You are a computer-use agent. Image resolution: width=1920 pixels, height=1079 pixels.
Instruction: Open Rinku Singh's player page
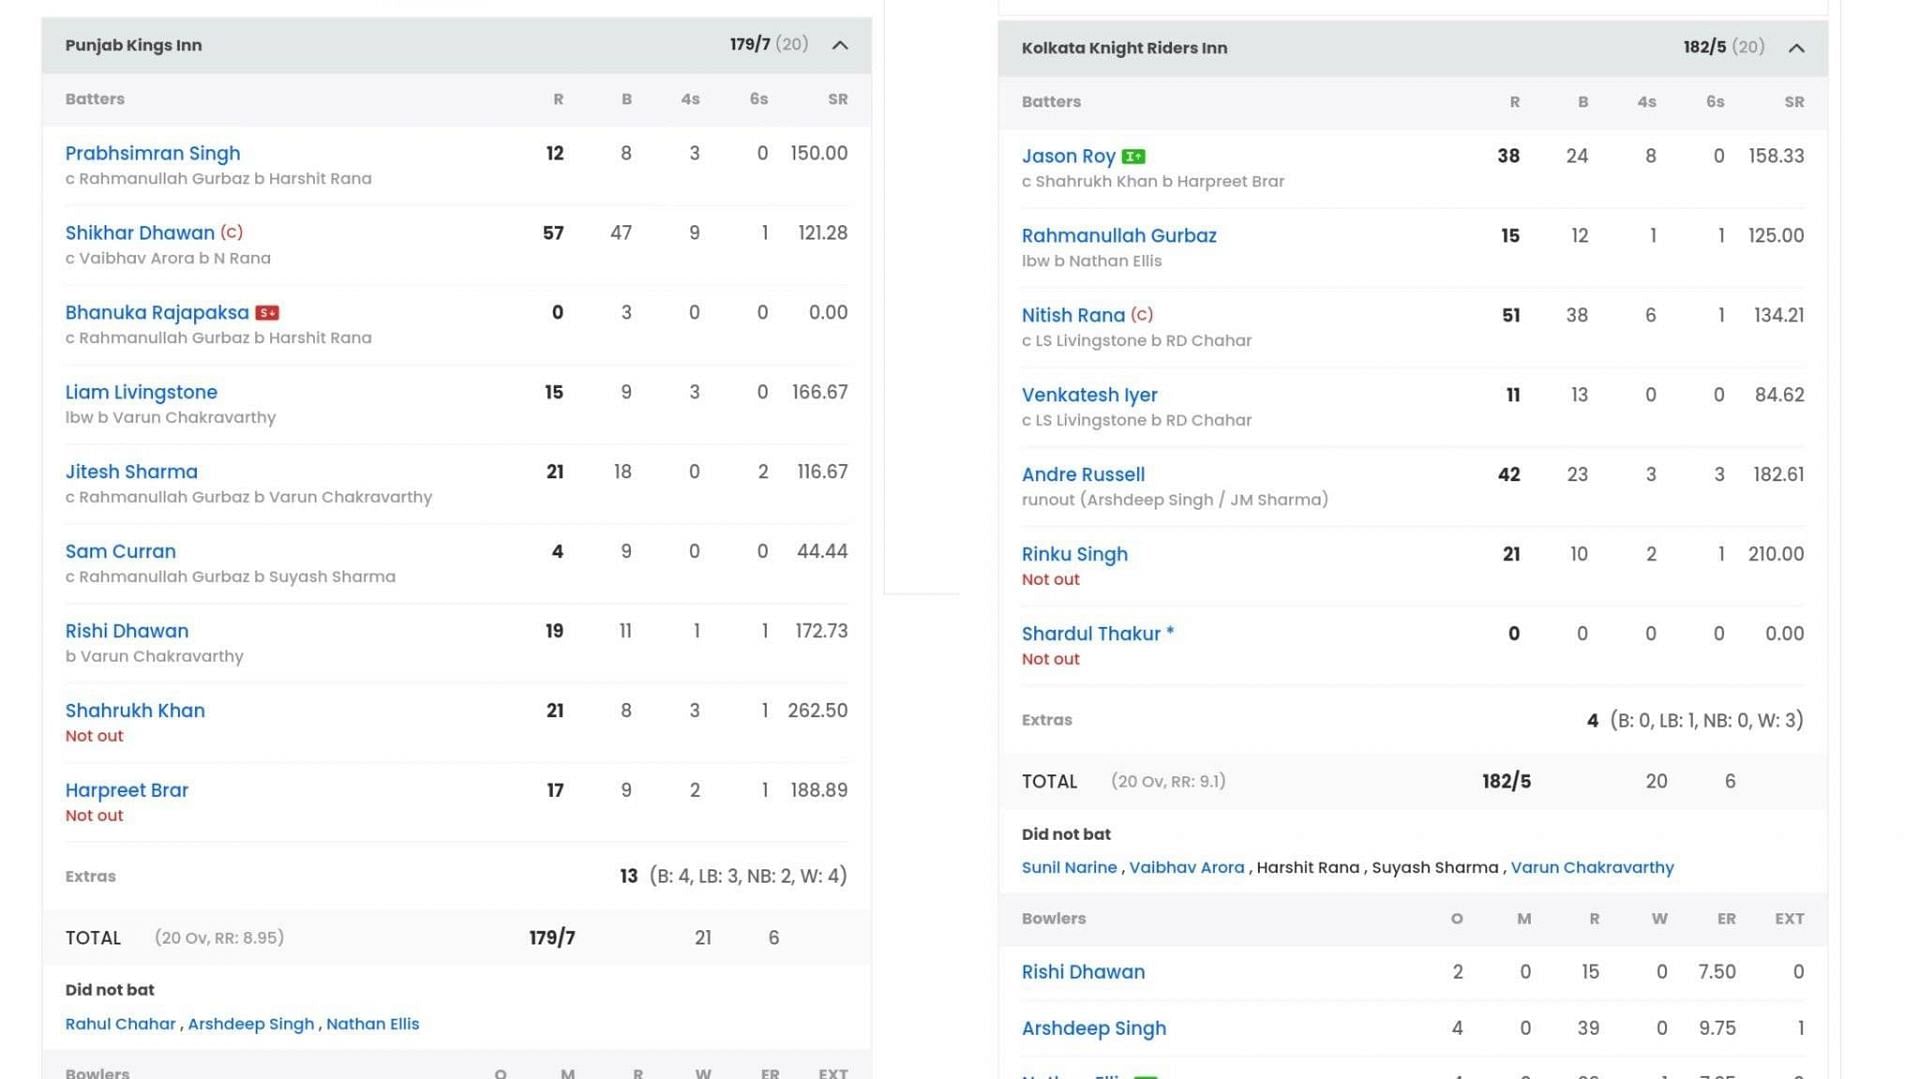(x=1074, y=554)
